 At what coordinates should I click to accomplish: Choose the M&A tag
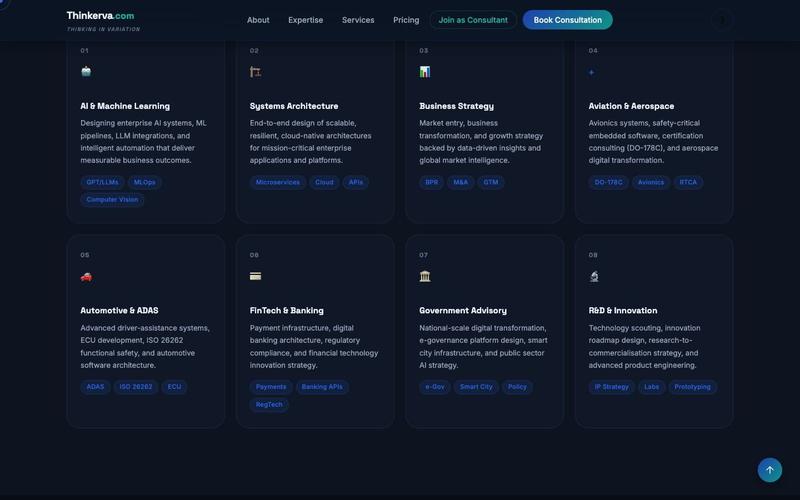461,182
